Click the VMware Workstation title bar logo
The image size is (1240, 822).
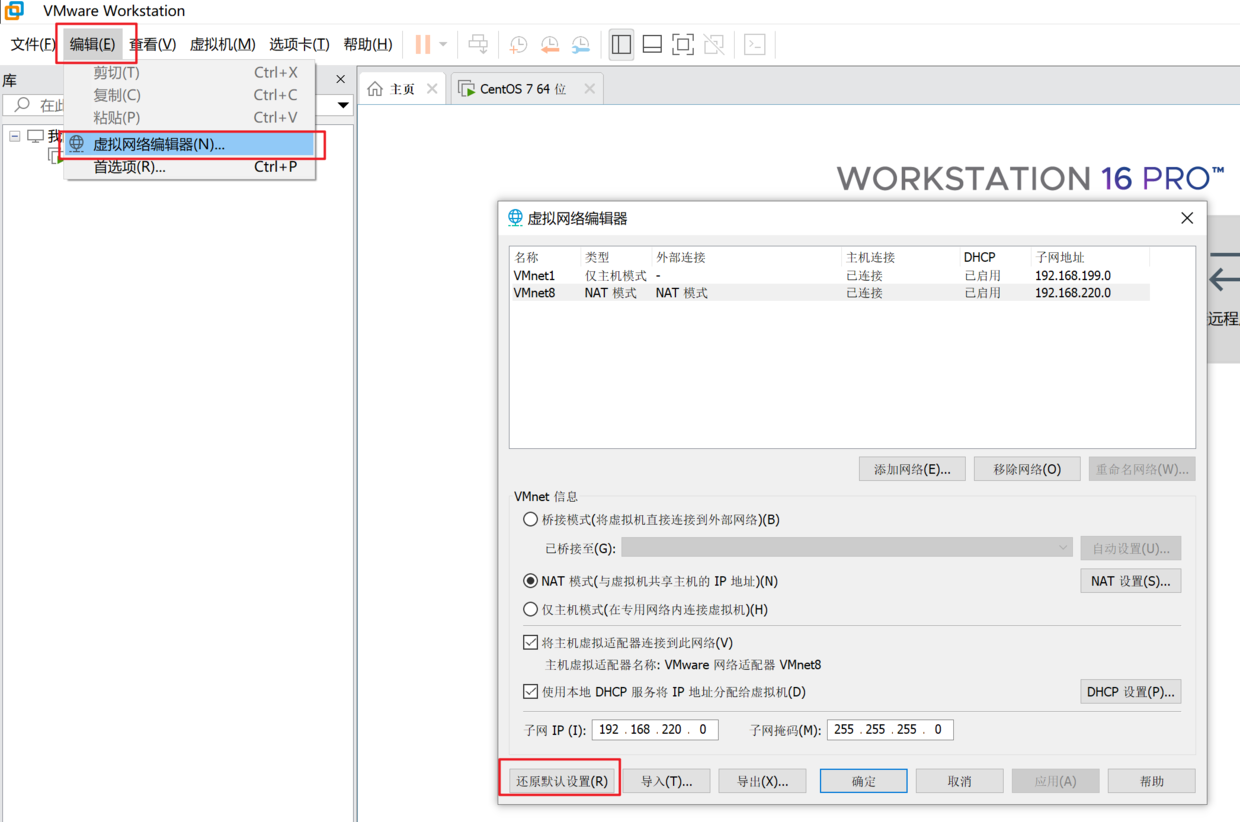pyautogui.click(x=14, y=11)
